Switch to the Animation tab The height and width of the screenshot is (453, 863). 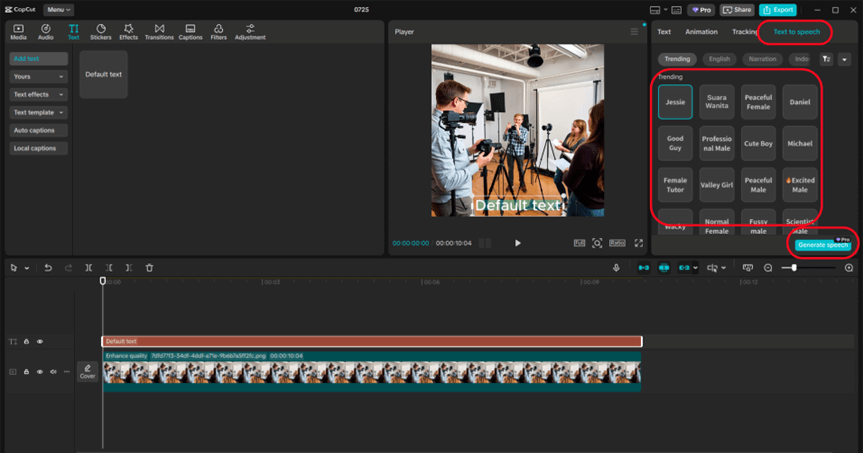[x=701, y=32]
